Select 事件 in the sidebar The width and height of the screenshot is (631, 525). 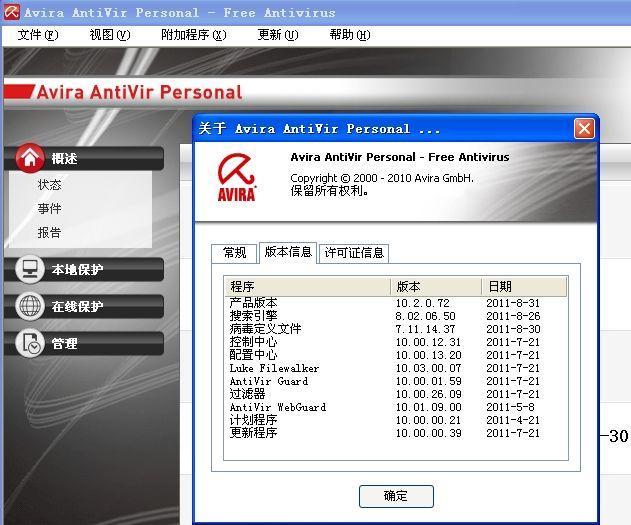(x=50, y=209)
